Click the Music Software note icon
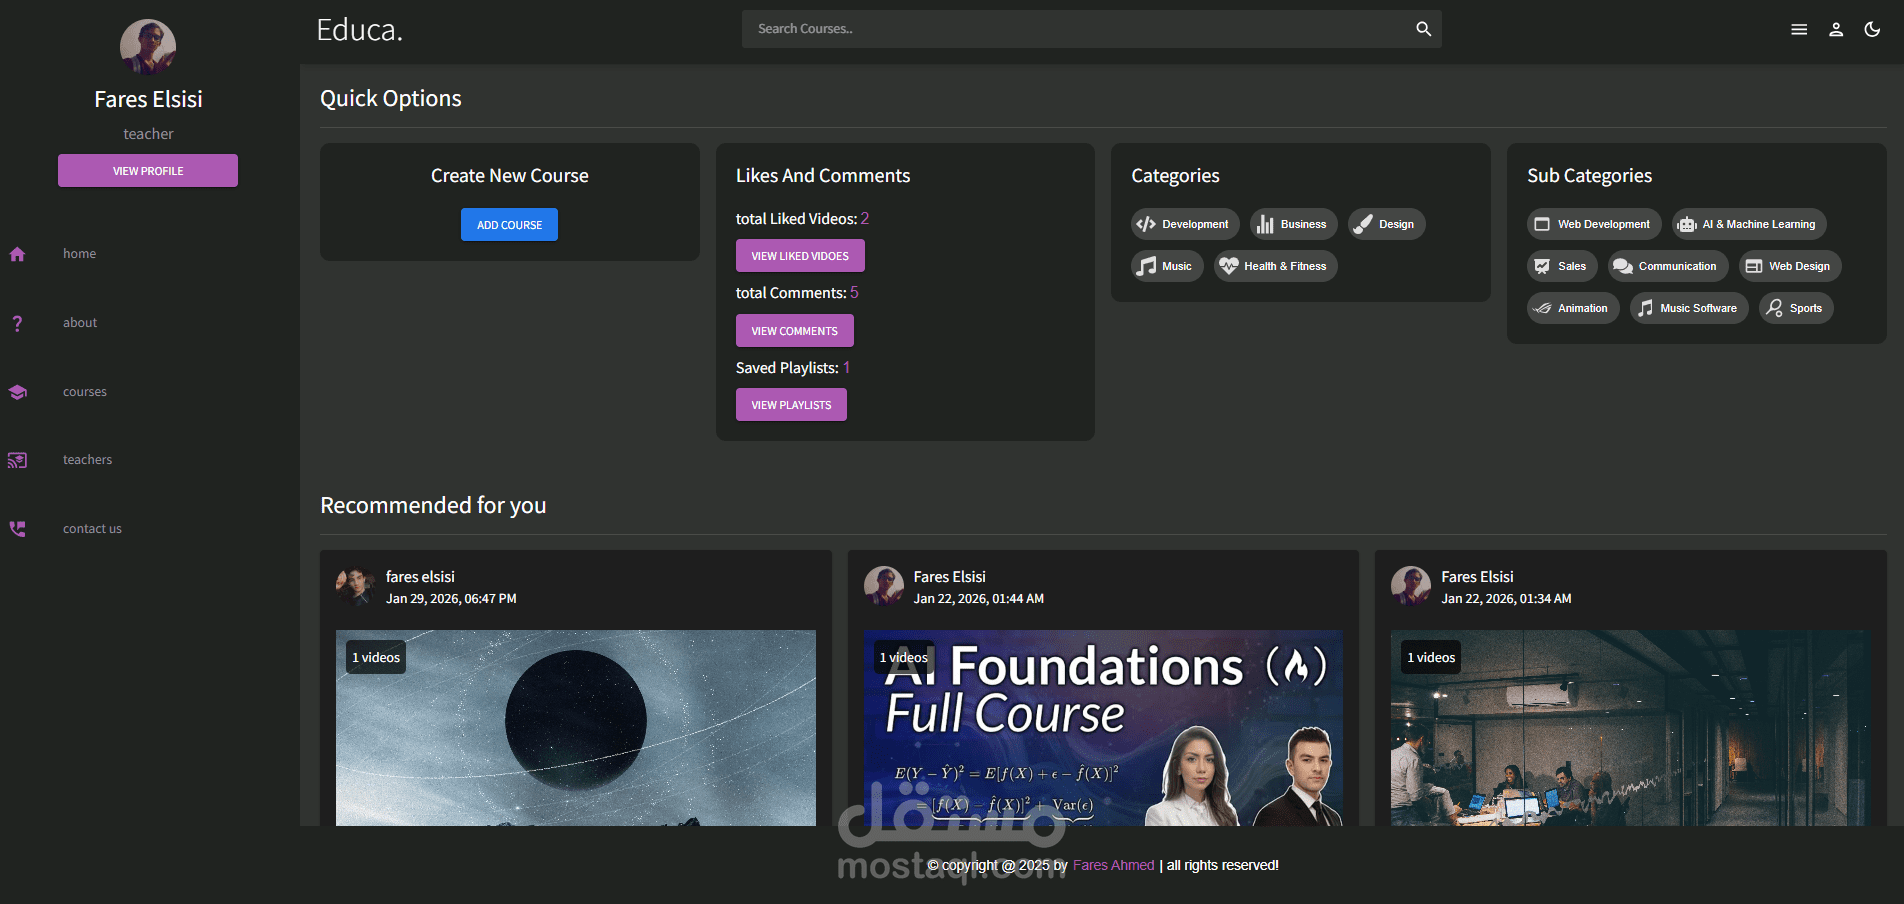Screen dimensions: 1904x904 (x=1645, y=308)
